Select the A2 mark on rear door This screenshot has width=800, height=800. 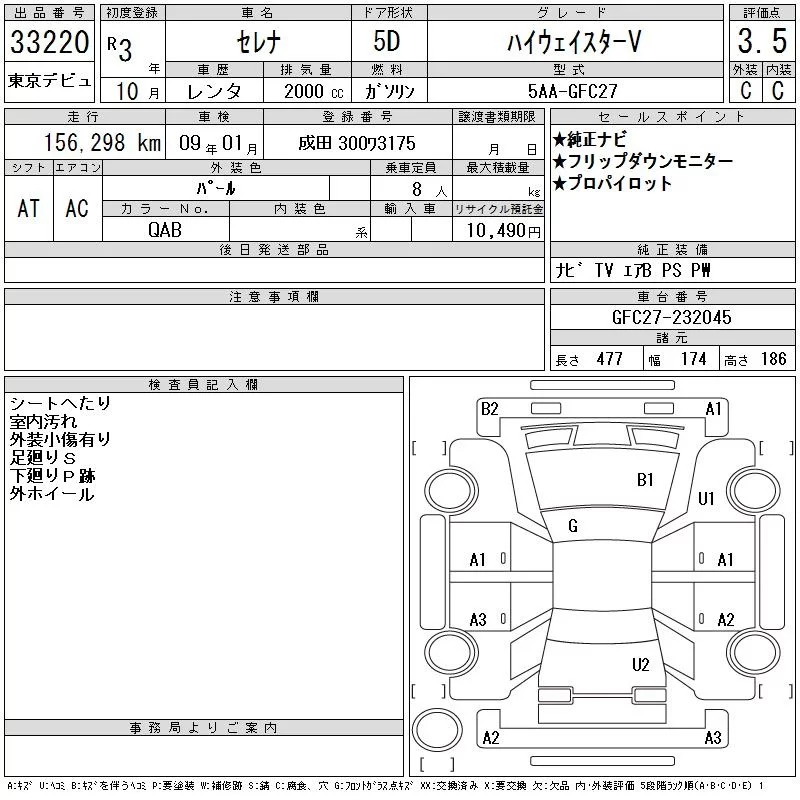coord(726,620)
